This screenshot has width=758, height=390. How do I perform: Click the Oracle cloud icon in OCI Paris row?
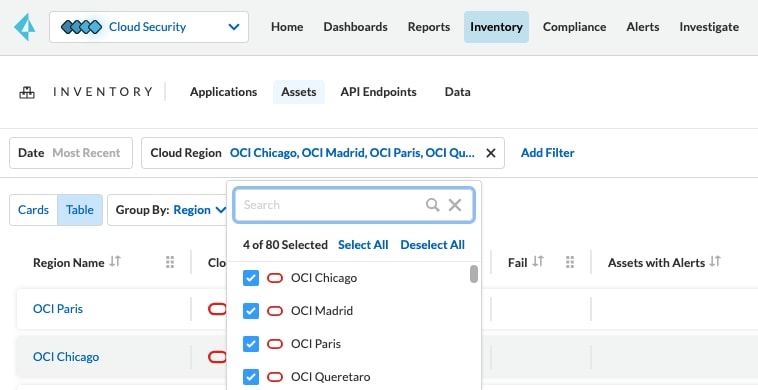coord(217,309)
